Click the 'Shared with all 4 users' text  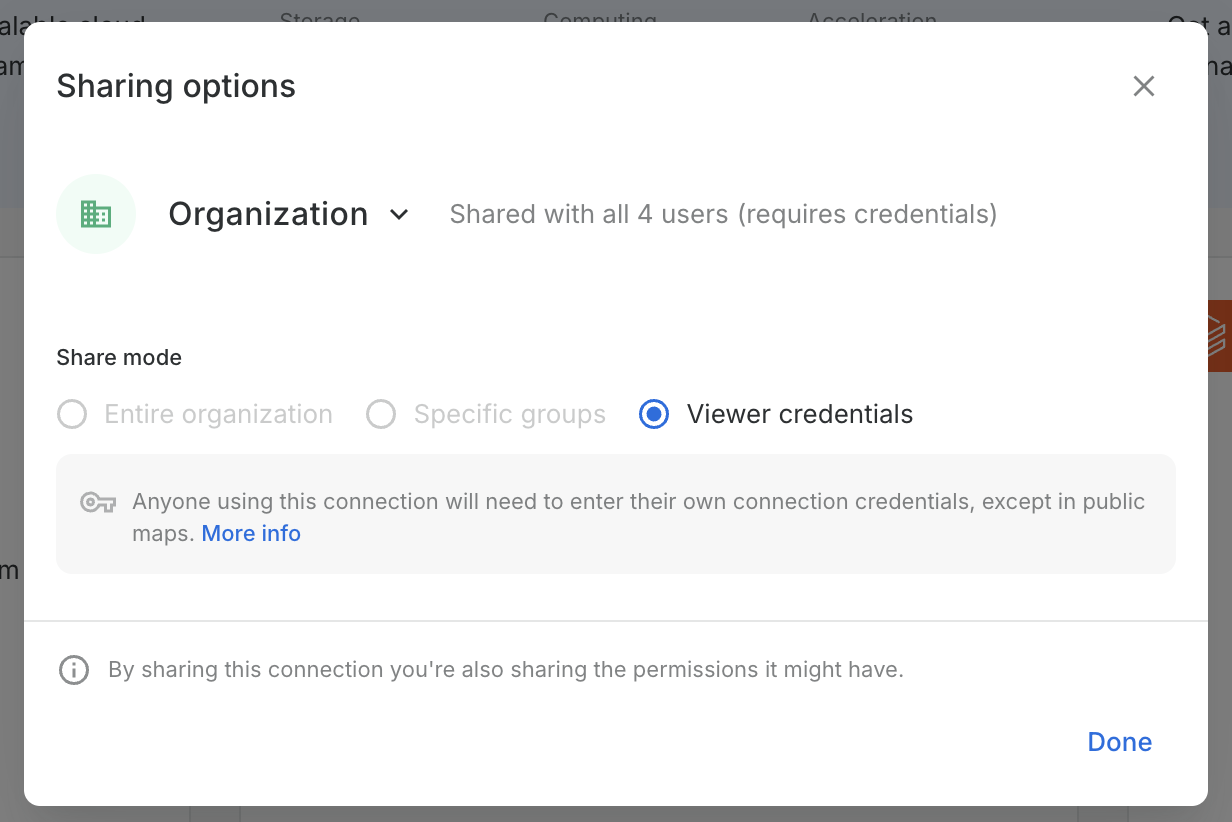[x=723, y=214]
